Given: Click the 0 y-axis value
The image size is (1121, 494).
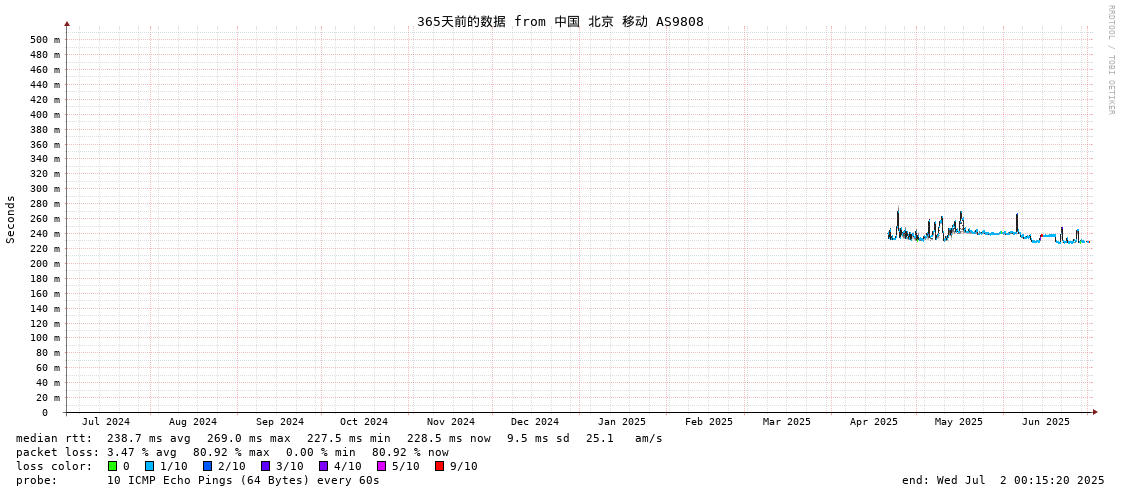Looking at the screenshot, I should click(x=45, y=413).
